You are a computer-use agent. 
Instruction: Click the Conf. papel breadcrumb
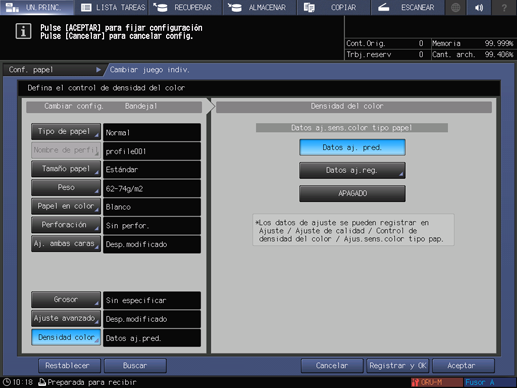click(54, 70)
